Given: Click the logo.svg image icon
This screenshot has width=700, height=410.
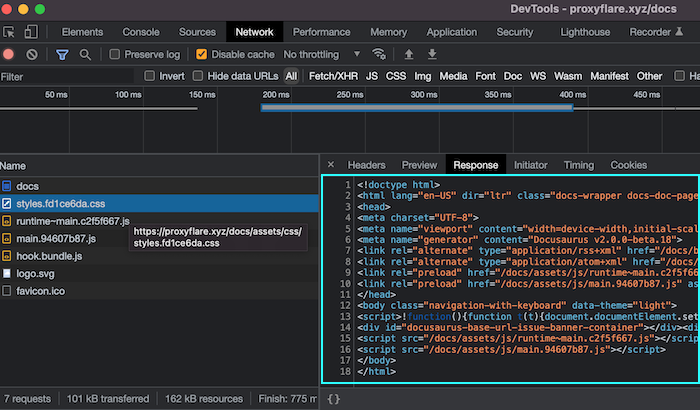Looking at the screenshot, I should [7, 273].
